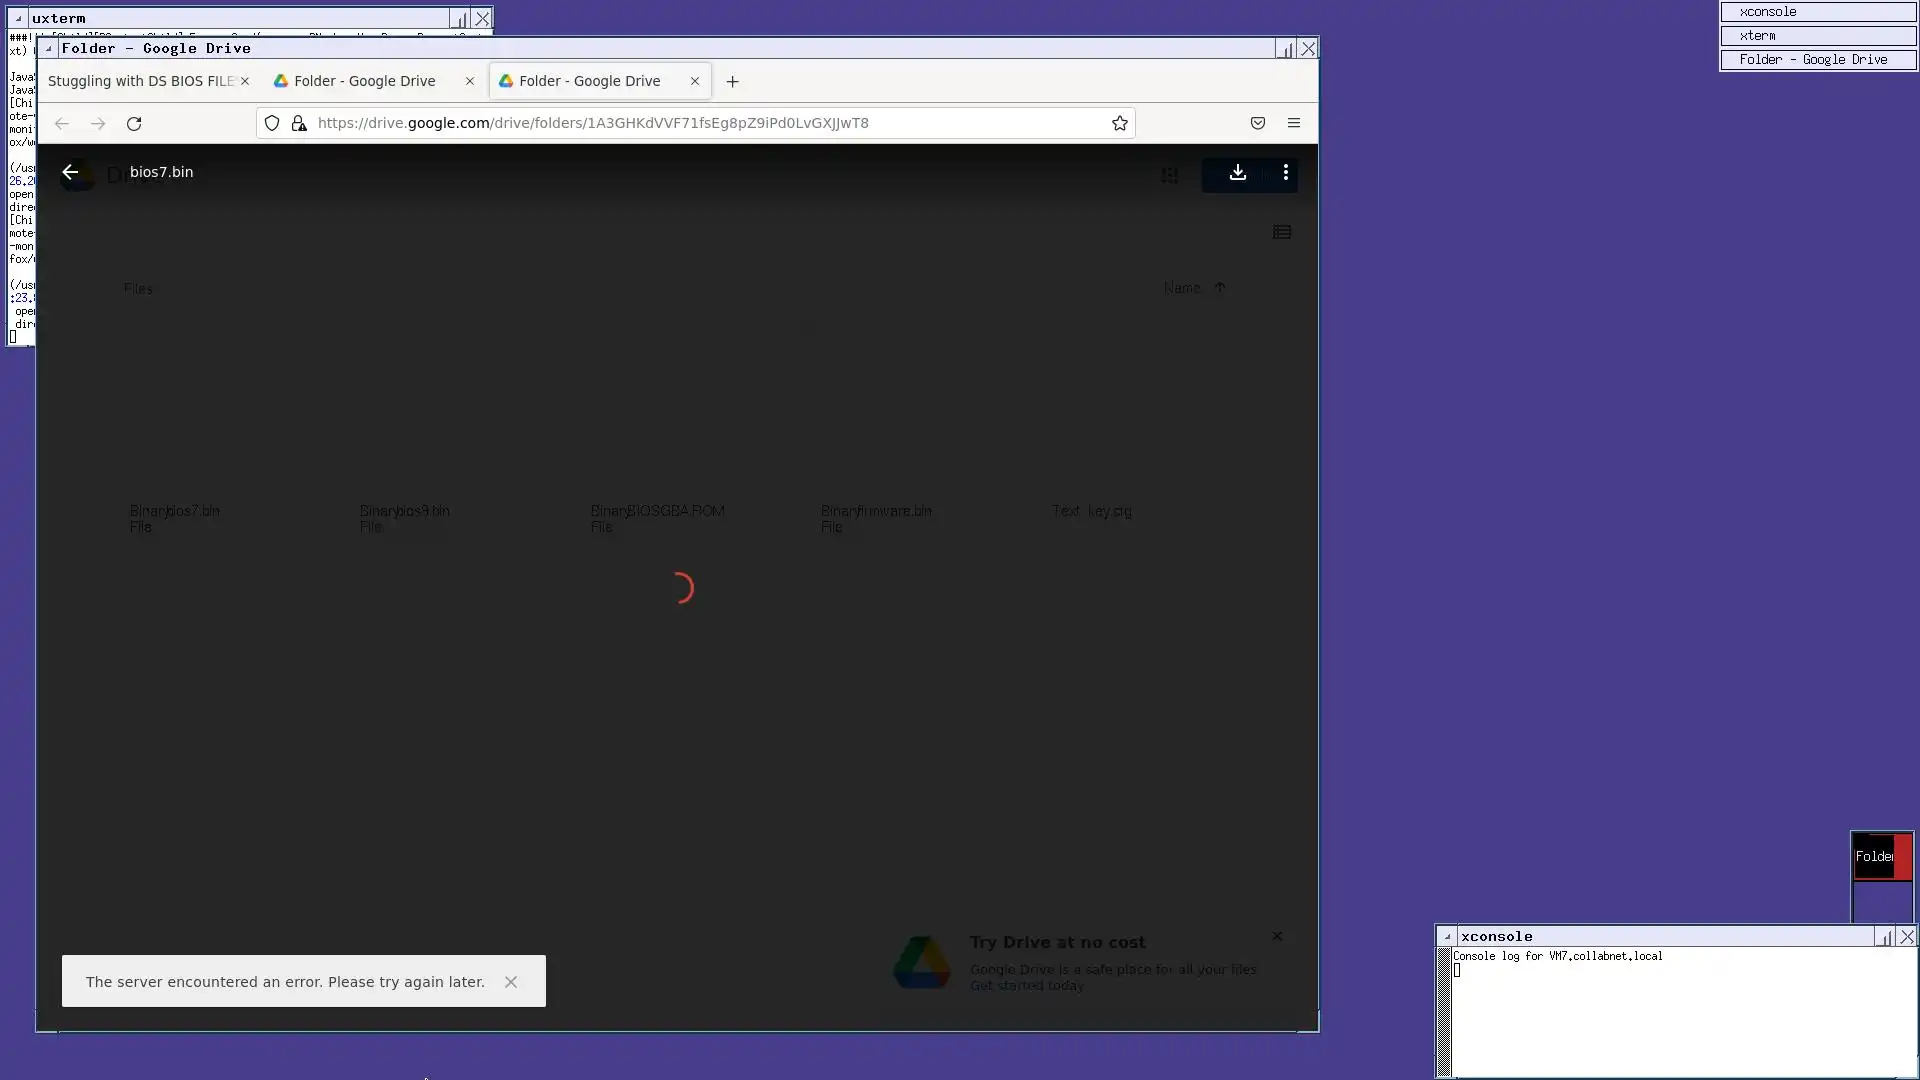Select xterm in the window list
This screenshot has height=1080, width=1920.
pyautogui.click(x=1817, y=36)
